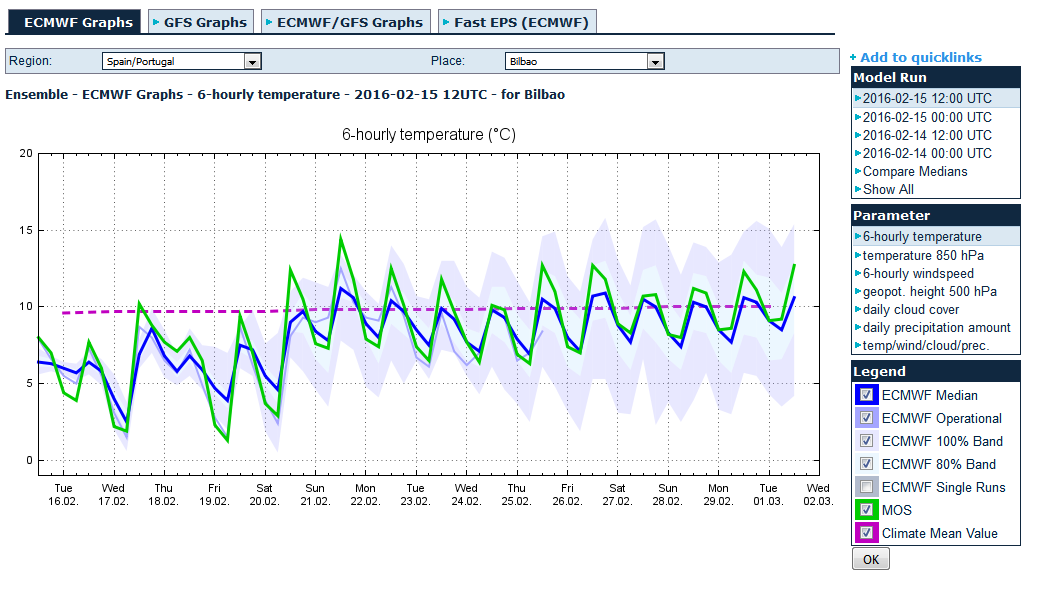Choose the daily precipitation amount parameter
Screen dimensions: 1048x589
(x=936, y=328)
